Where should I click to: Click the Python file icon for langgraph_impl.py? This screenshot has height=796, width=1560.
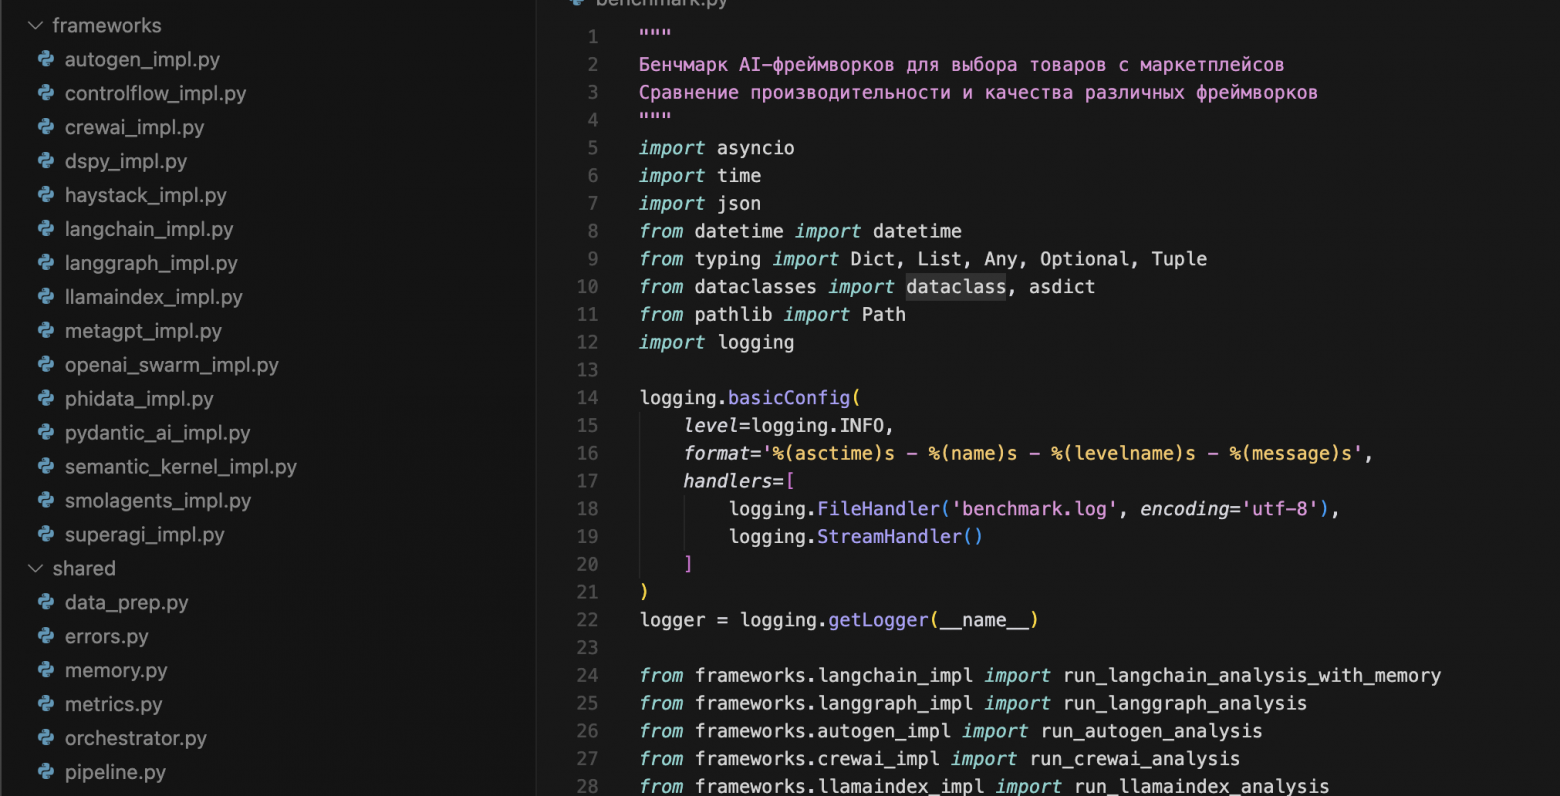coord(46,263)
